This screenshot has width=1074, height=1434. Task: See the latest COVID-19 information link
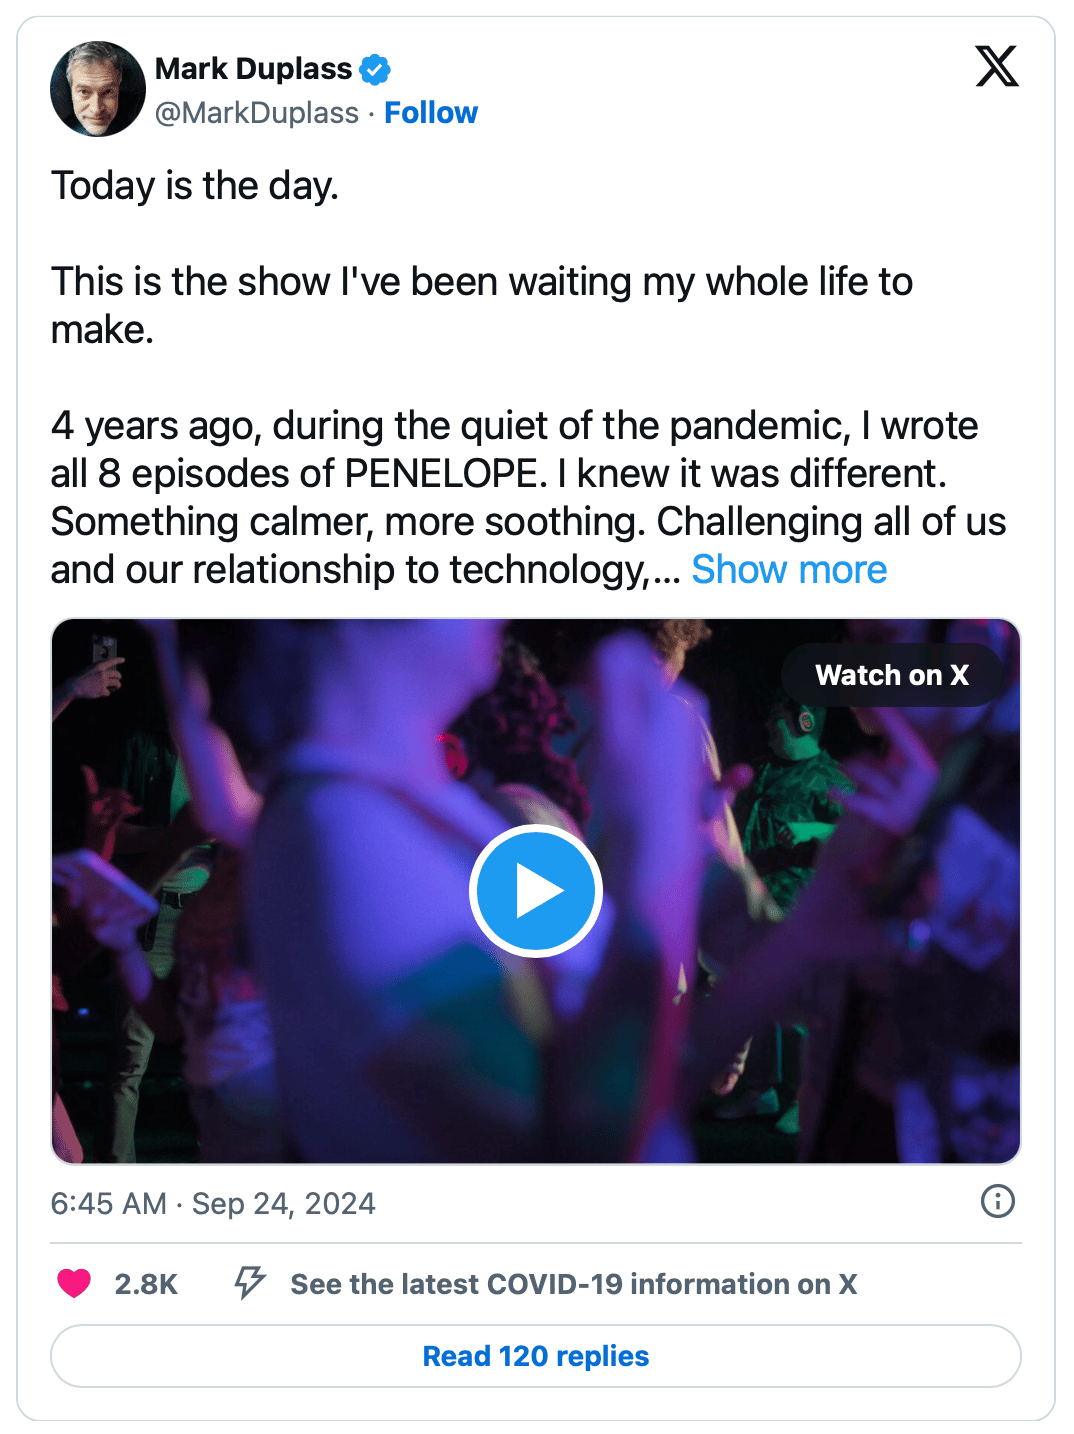pyautogui.click(x=573, y=1284)
